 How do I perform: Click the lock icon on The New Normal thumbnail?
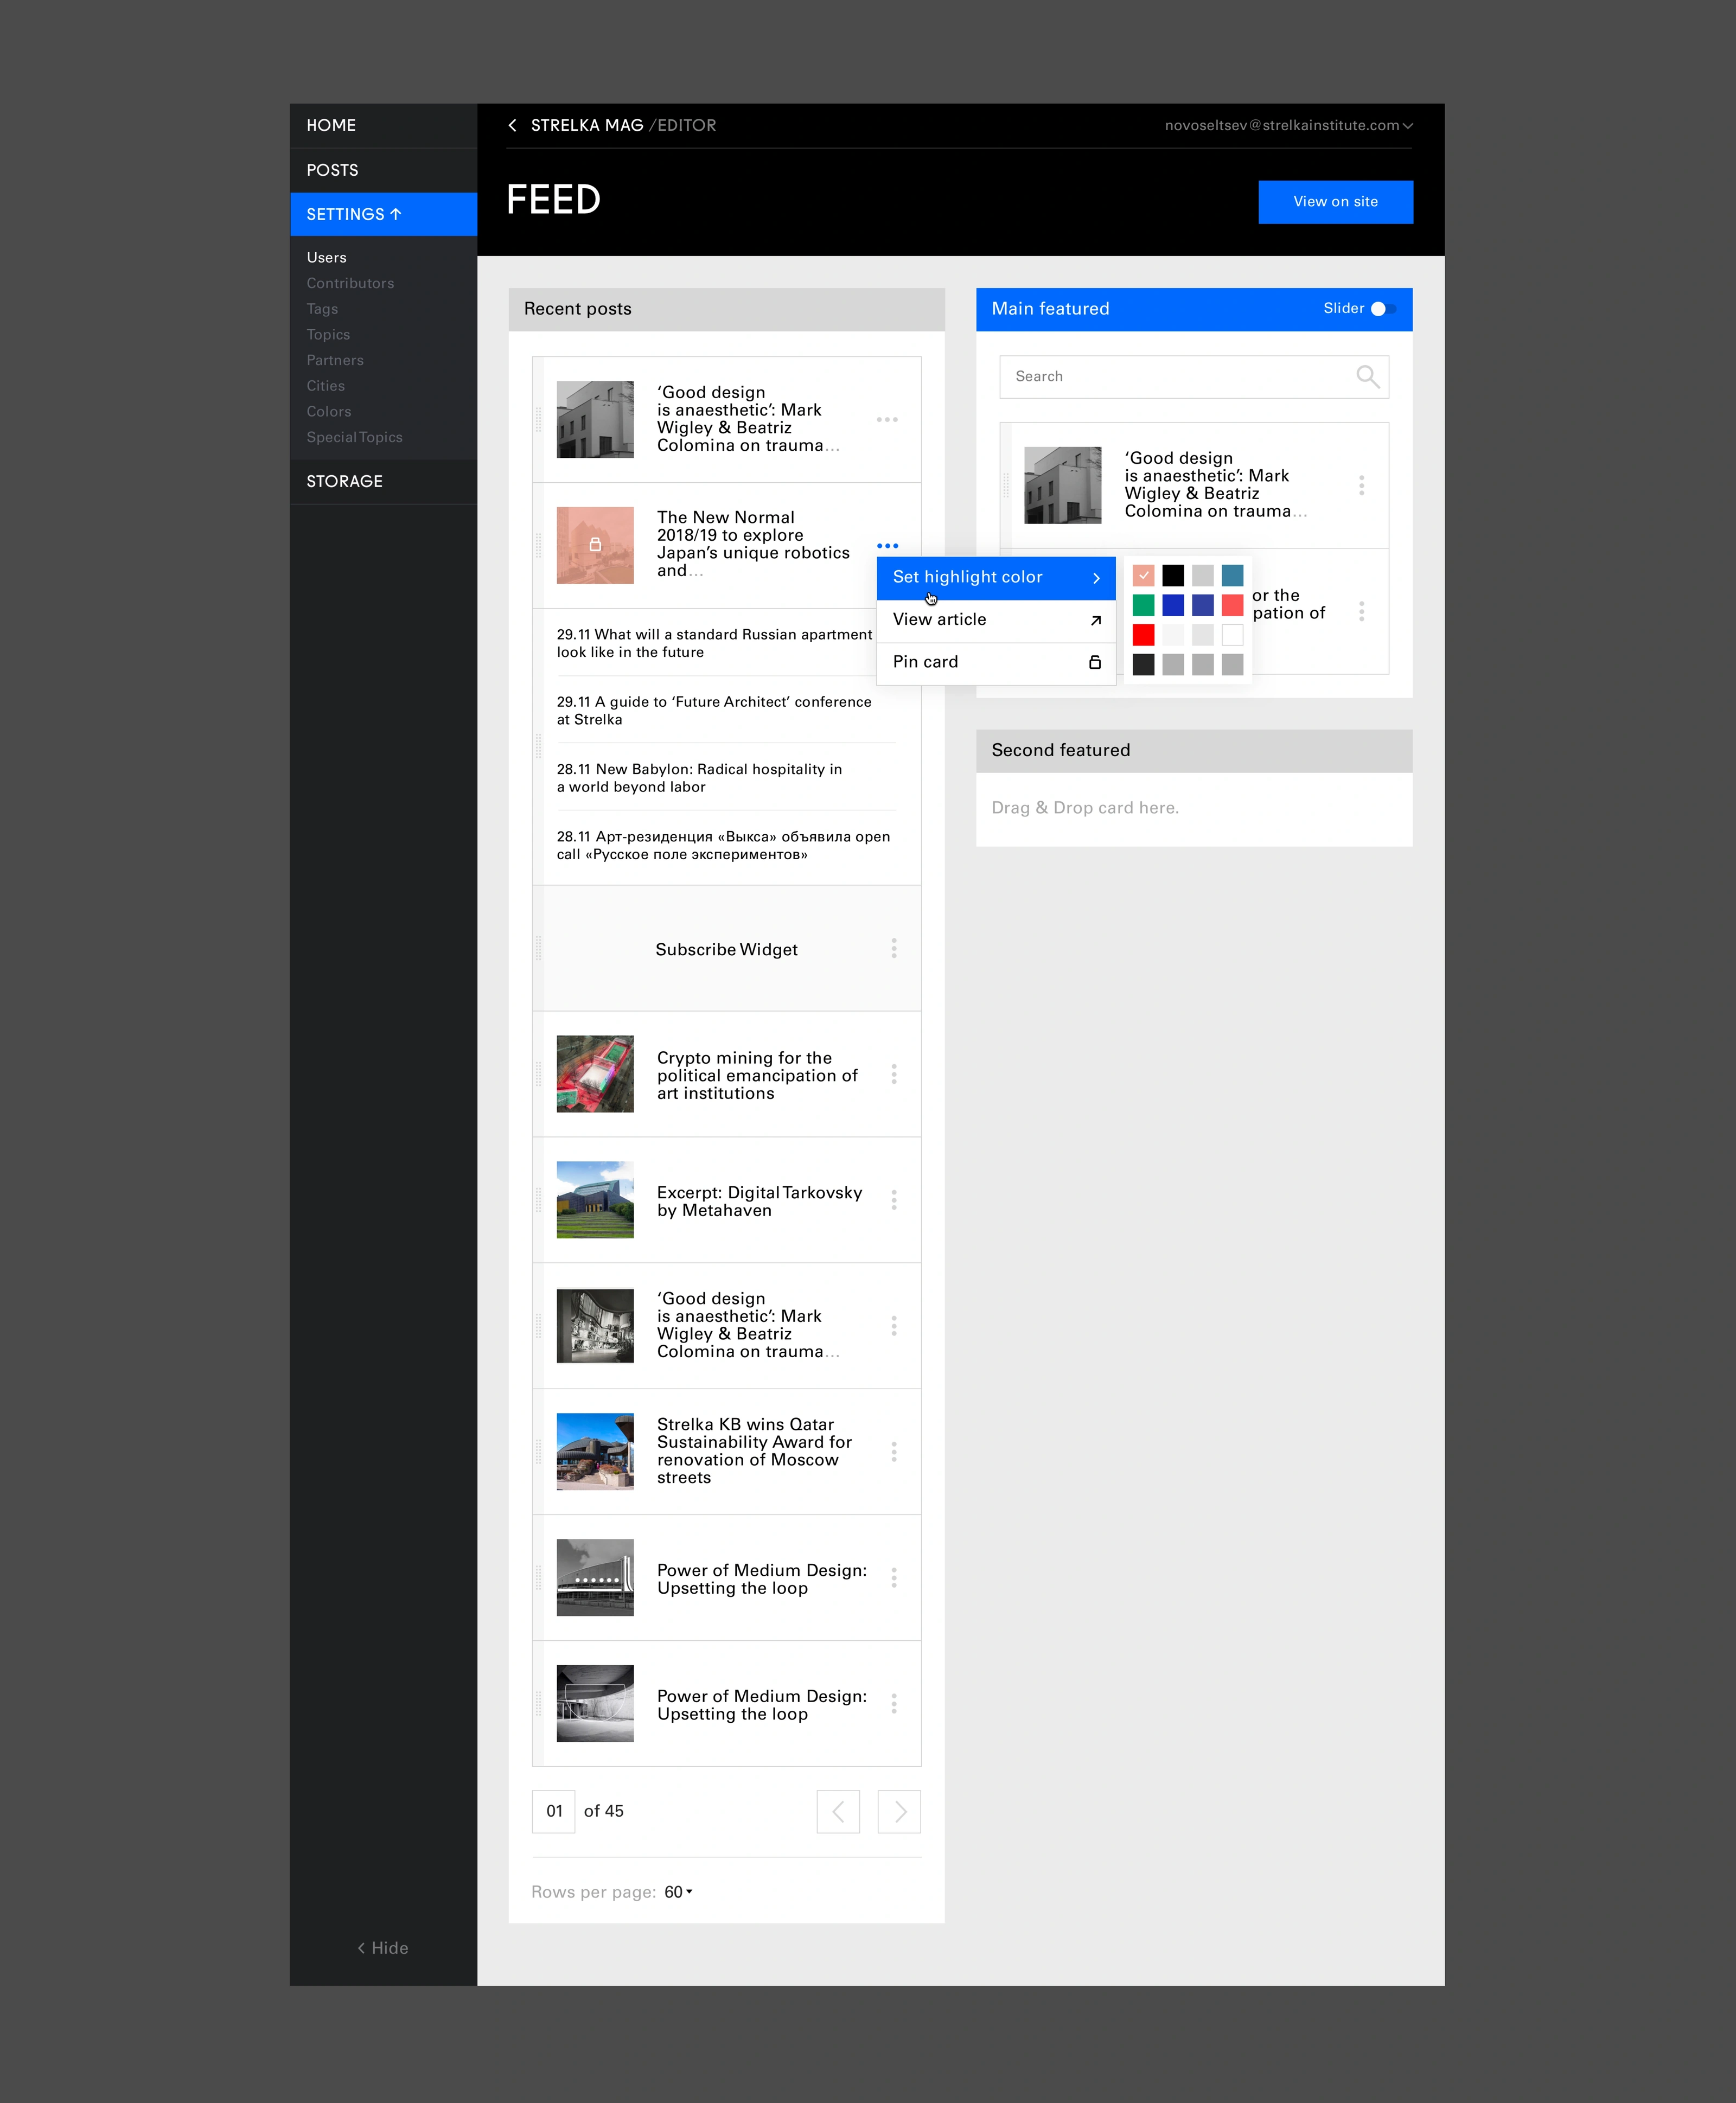(x=595, y=545)
